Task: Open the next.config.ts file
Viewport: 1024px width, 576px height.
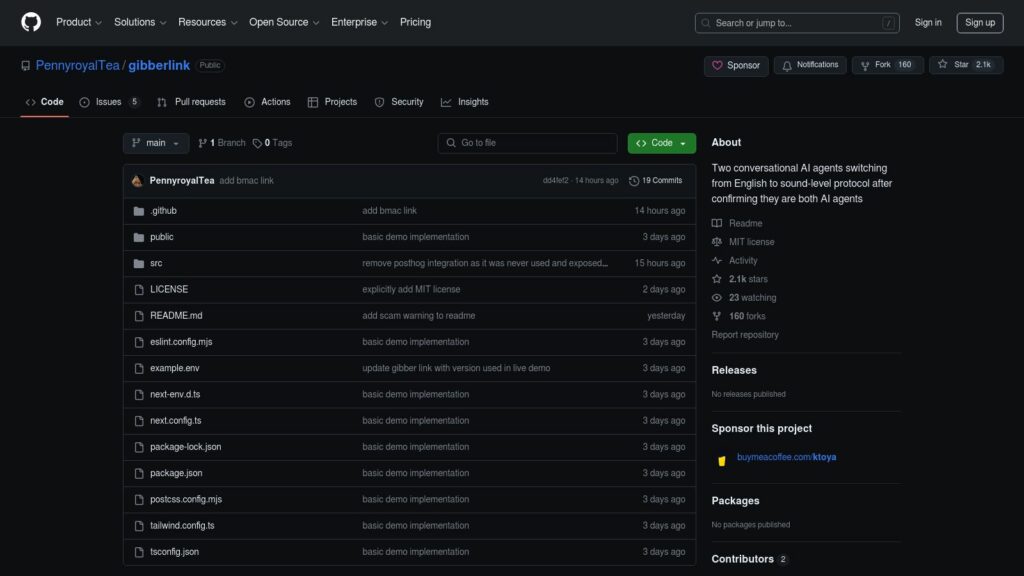Action: click(176, 421)
